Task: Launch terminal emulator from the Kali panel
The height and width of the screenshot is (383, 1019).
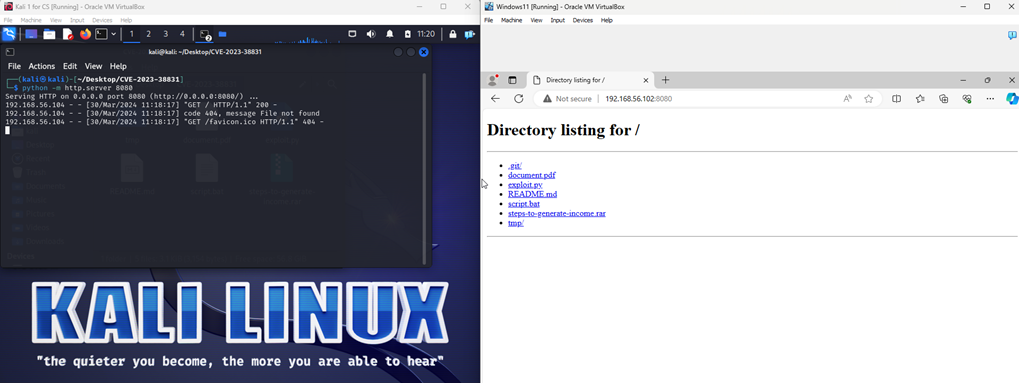Action: coord(101,34)
